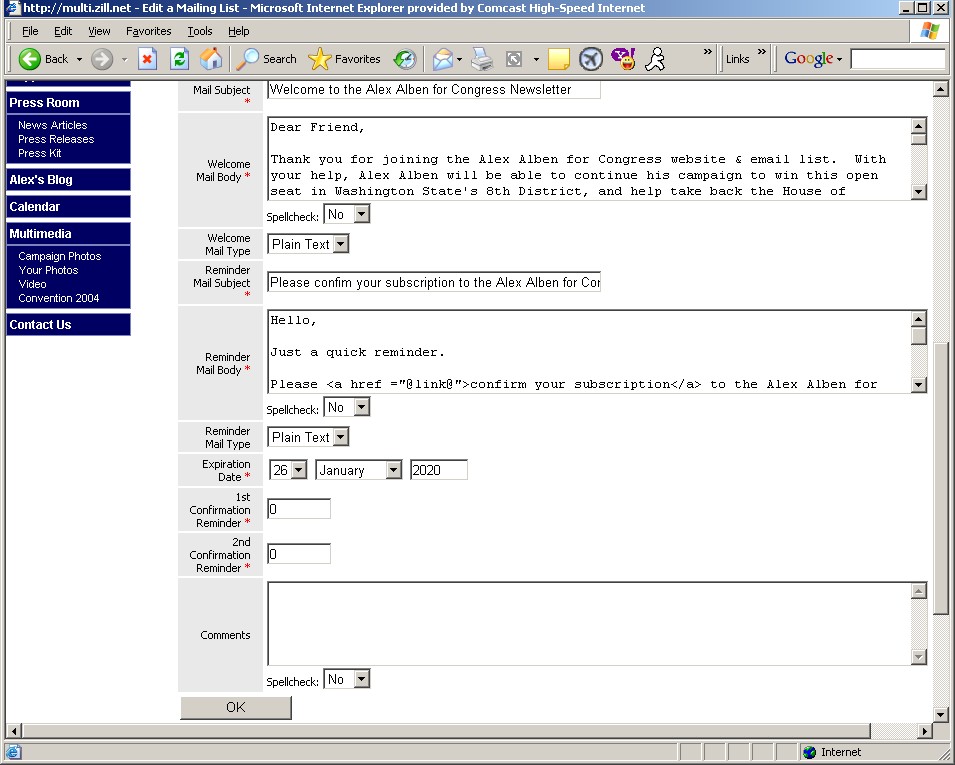Click the Print icon in toolbar

pos(482,59)
